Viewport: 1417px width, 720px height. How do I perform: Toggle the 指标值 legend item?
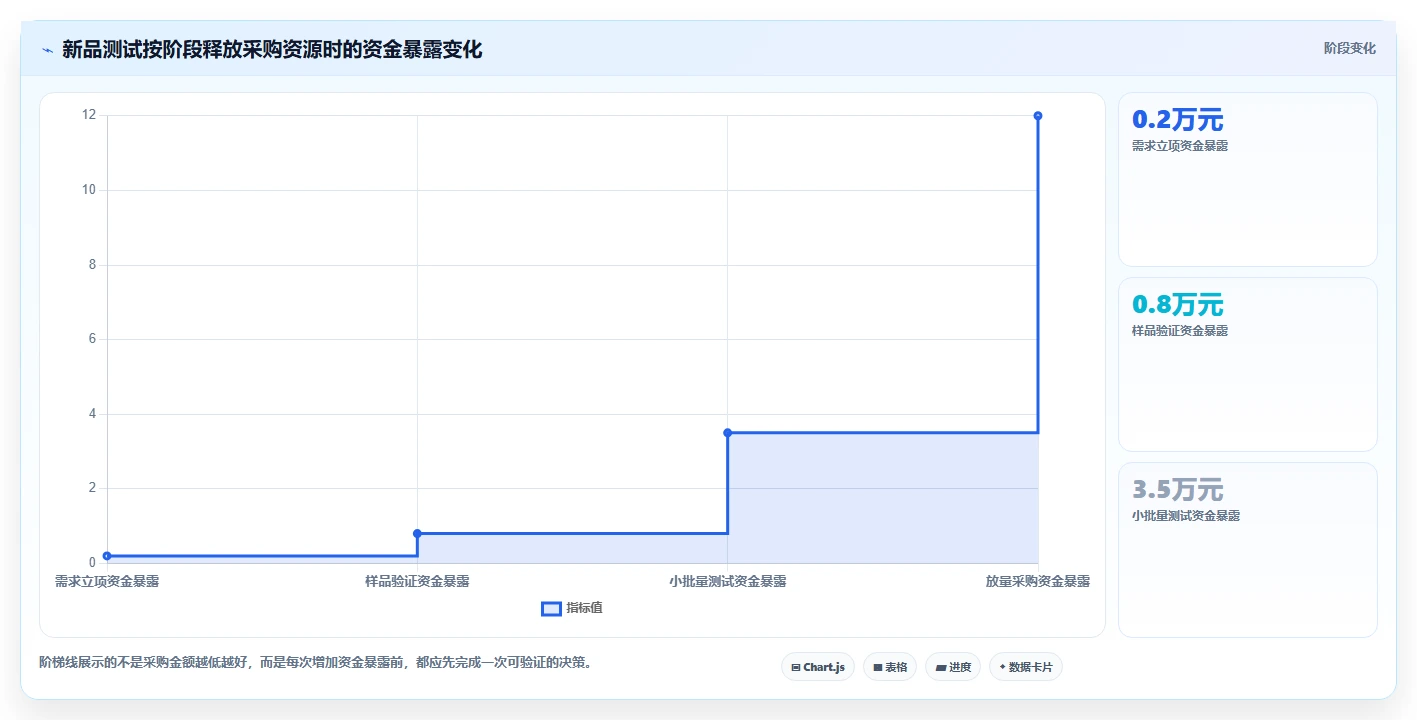(x=572, y=608)
